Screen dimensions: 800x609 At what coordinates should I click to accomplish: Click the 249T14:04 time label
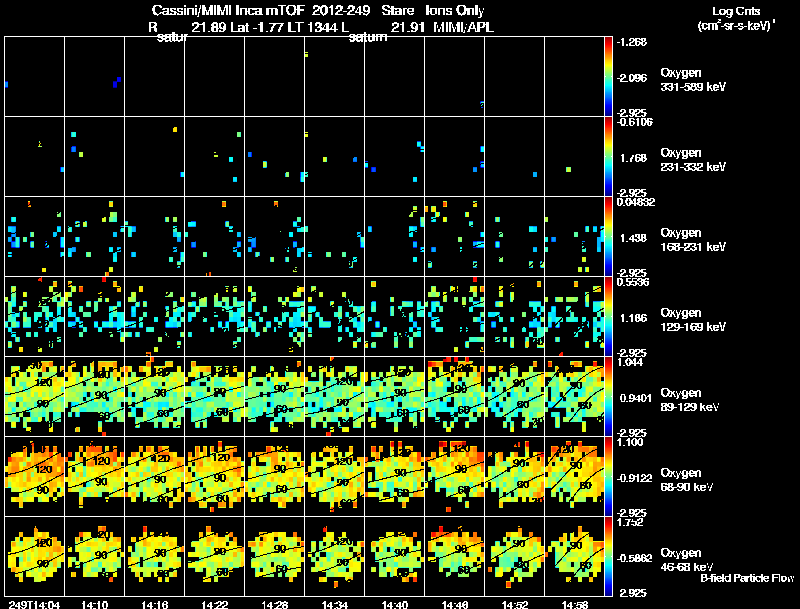click(34, 604)
